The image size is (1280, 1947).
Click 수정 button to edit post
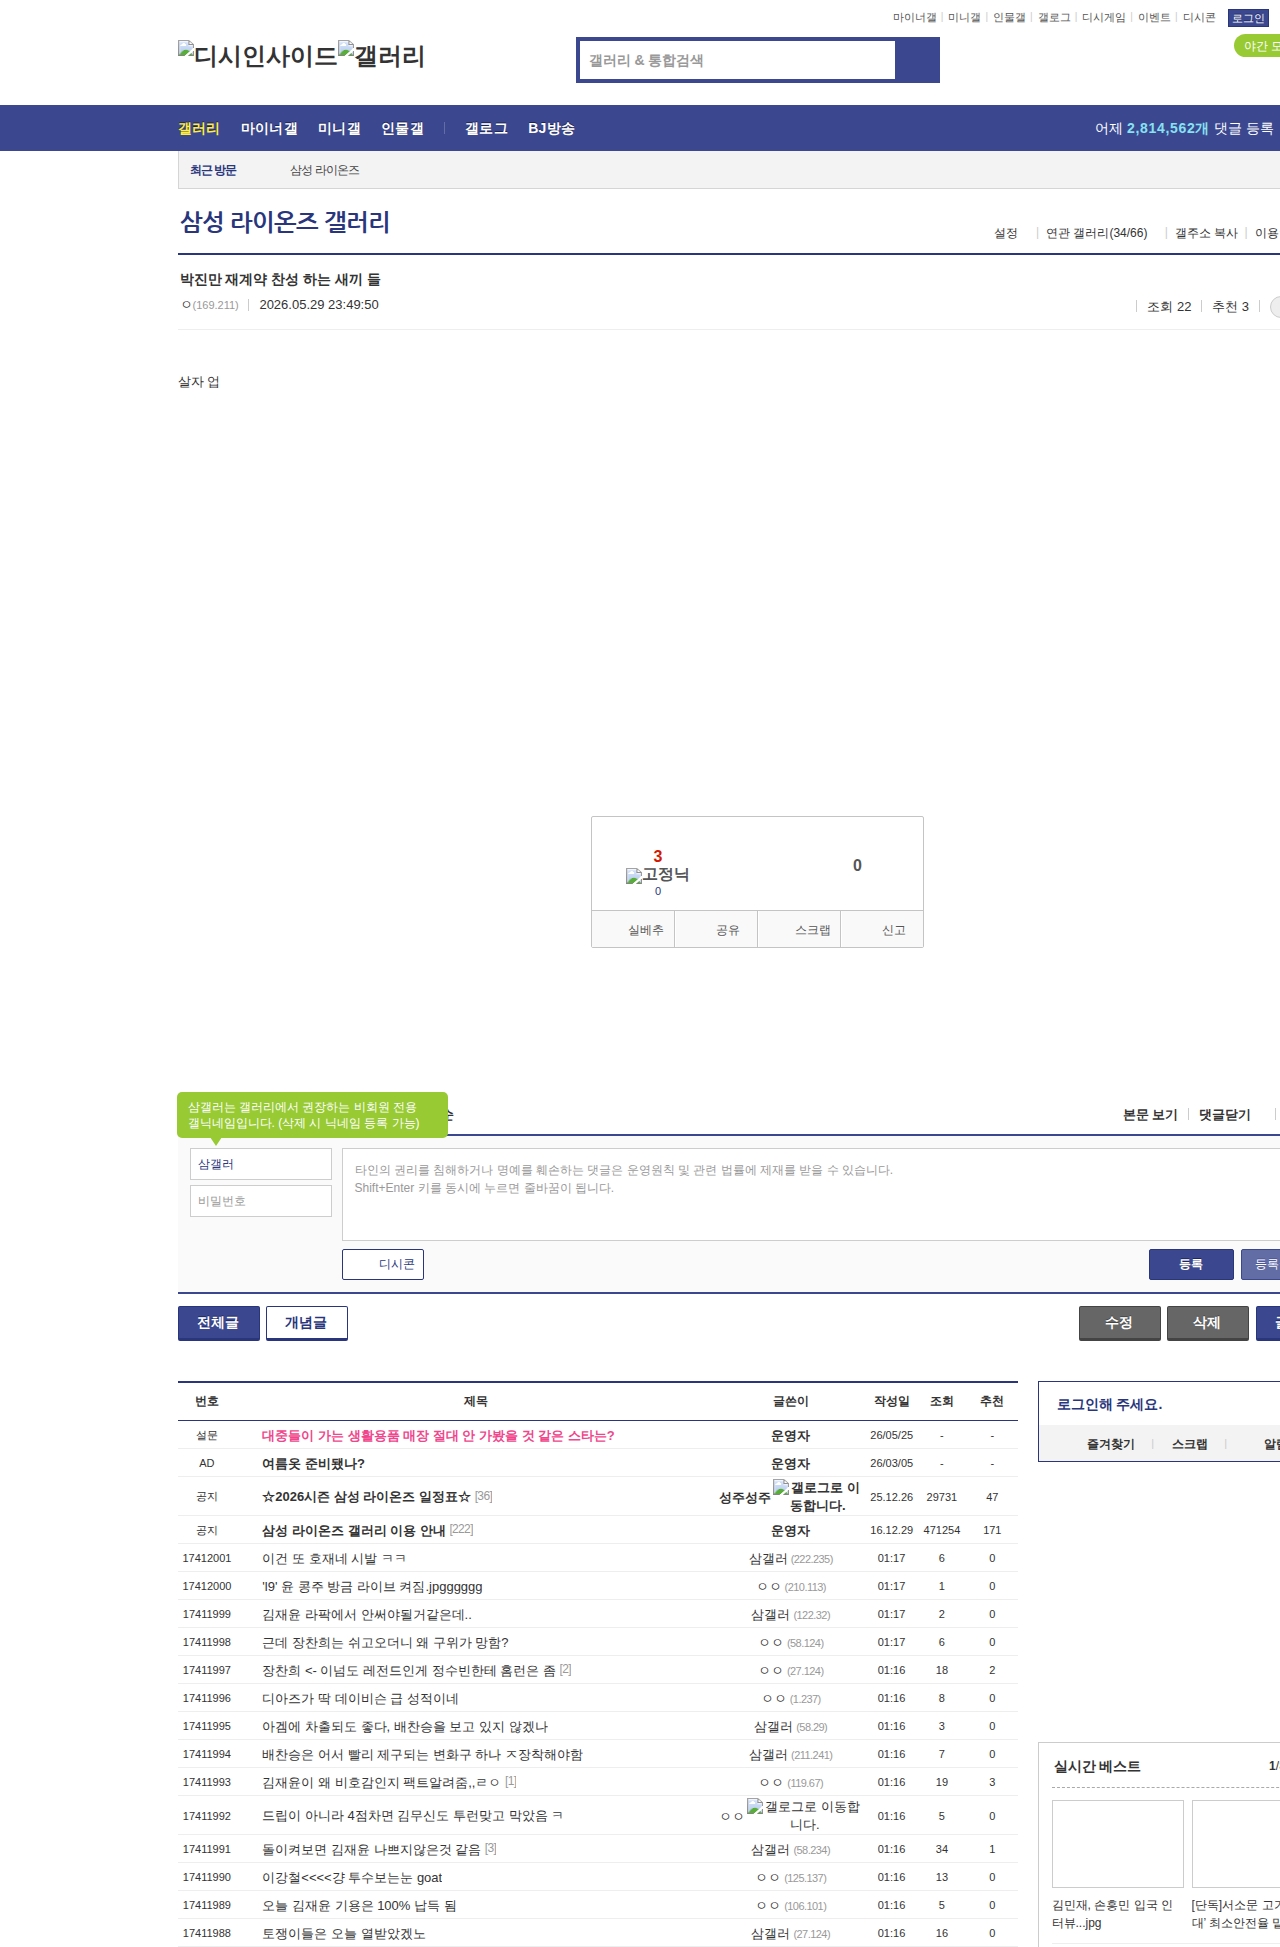1119,1323
